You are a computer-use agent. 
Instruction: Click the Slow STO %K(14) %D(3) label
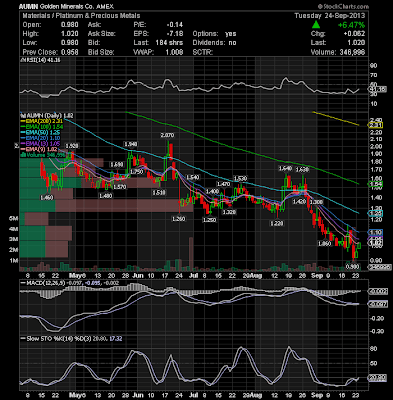tap(55, 339)
